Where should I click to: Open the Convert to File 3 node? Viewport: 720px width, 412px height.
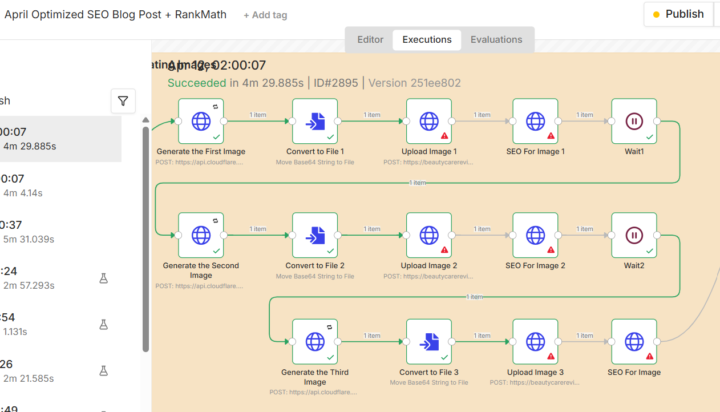pyautogui.click(x=428, y=342)
